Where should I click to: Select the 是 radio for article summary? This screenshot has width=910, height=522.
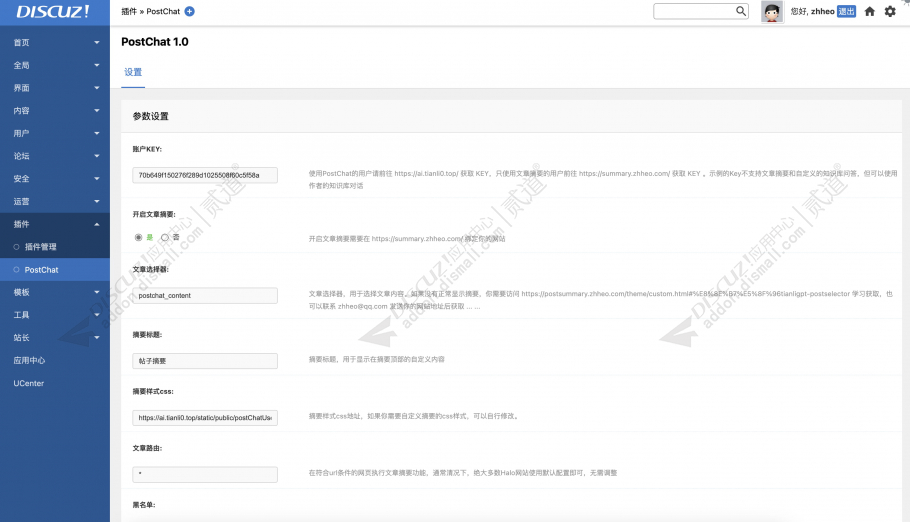[138, 237]
